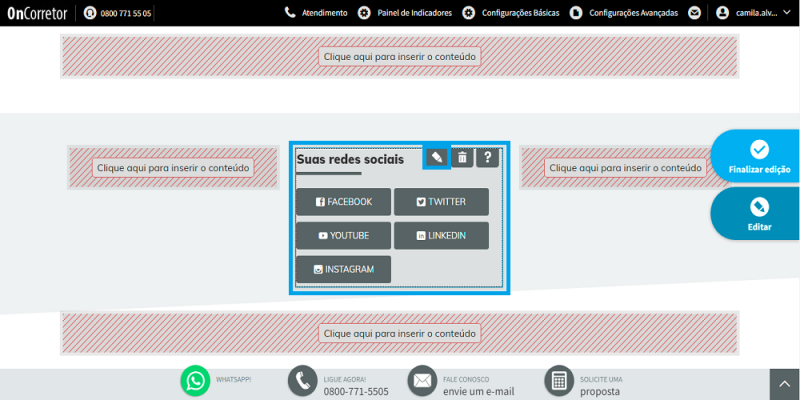Viewport: 800px width, 400px height.
Task: Jump to top with the up chevron
Action: coord(785,385)
